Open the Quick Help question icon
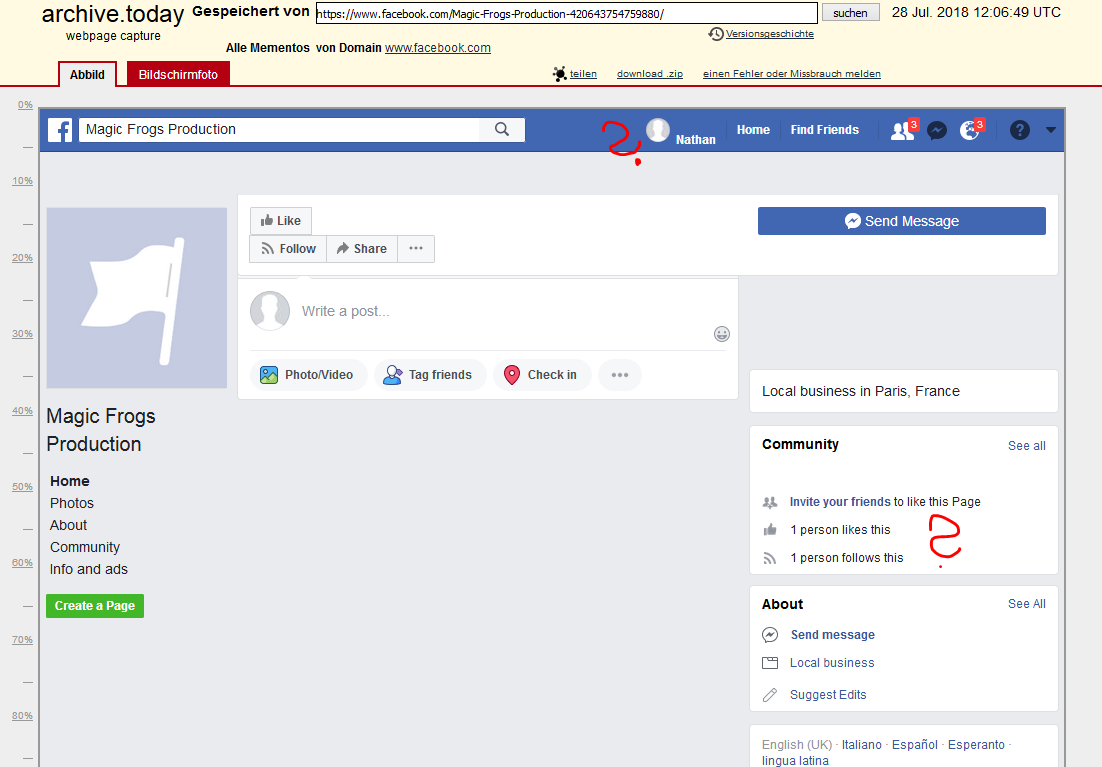Viewport: 1102px width, 767px height. (x=1020, y=130)
